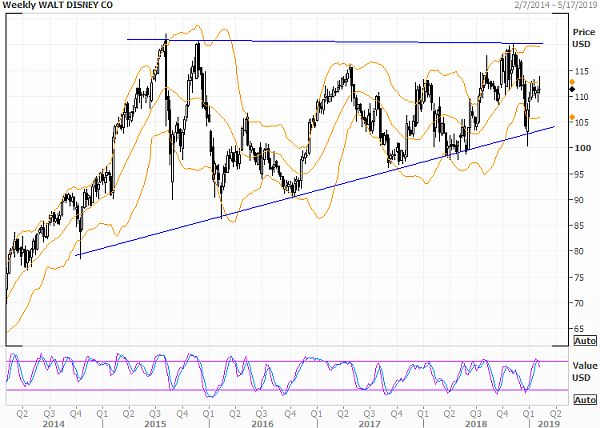Click the 'Price USD' axis label
The width and height of the screenshot is (600, 428).
[584, 38]
